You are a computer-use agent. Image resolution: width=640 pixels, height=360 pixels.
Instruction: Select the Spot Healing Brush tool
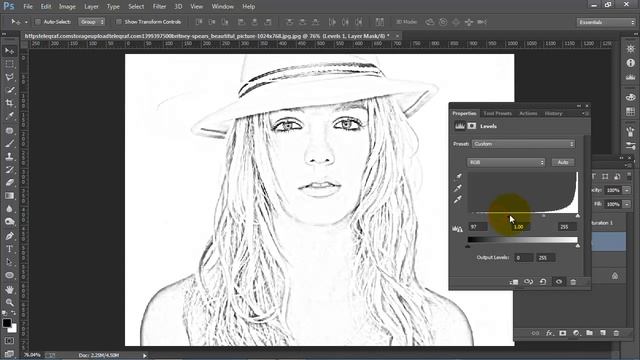9,131
